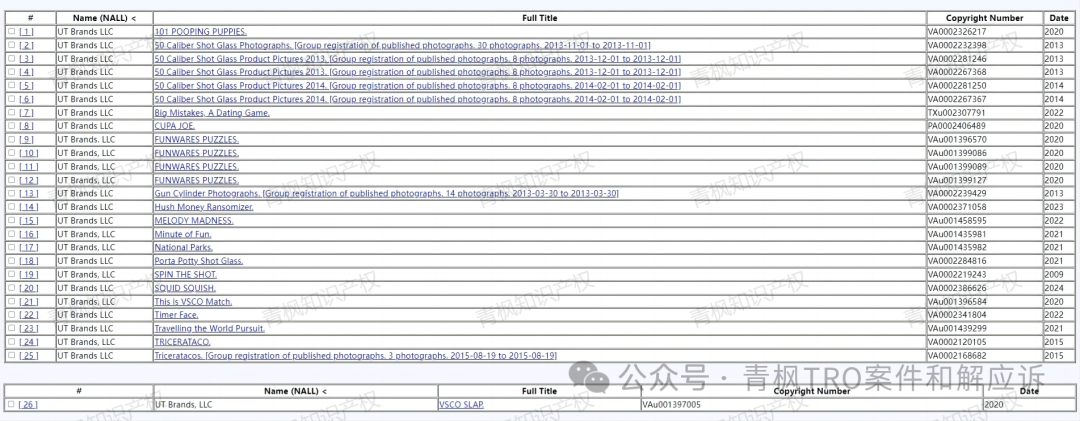Open 50 Caliber Shot Glass Photographs 30 photographs title
The image size is (1080, 421).
click(402, 45)
